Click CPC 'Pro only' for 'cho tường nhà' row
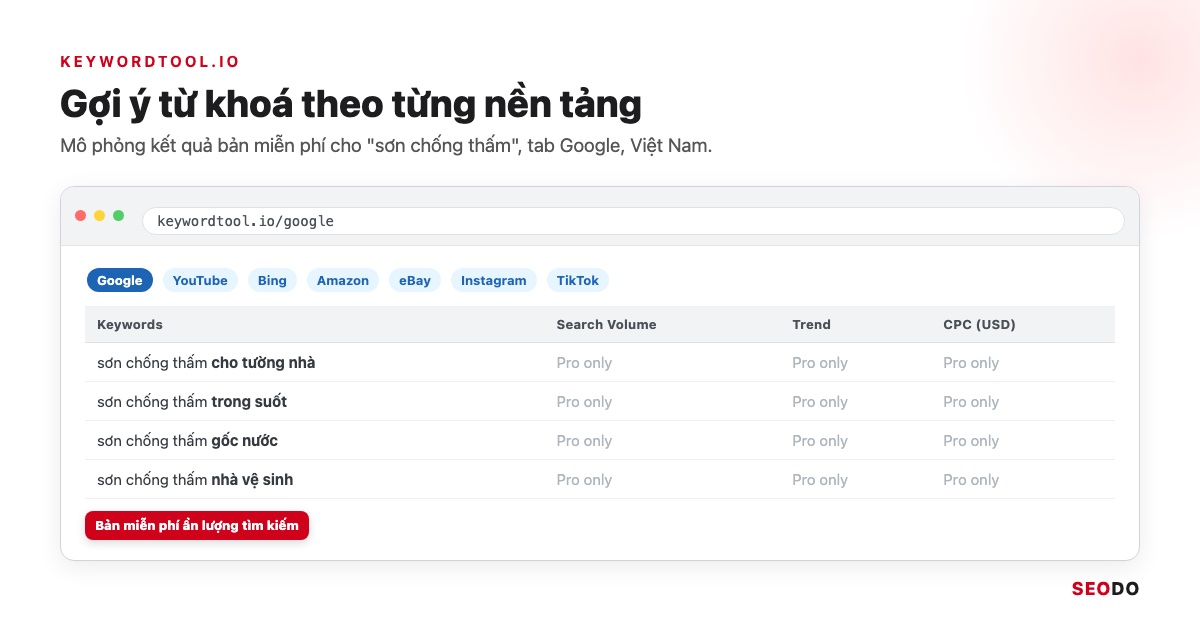The width and height of the screenshot is (1200, 621). point(971,363)
